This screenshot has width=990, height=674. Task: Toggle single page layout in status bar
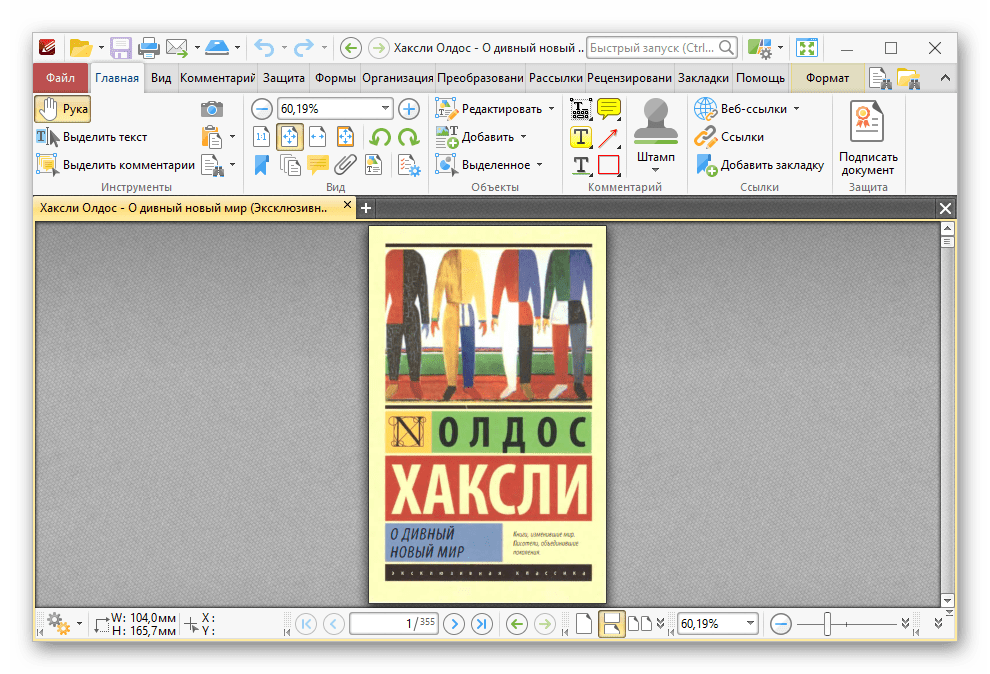pos(584,624)
